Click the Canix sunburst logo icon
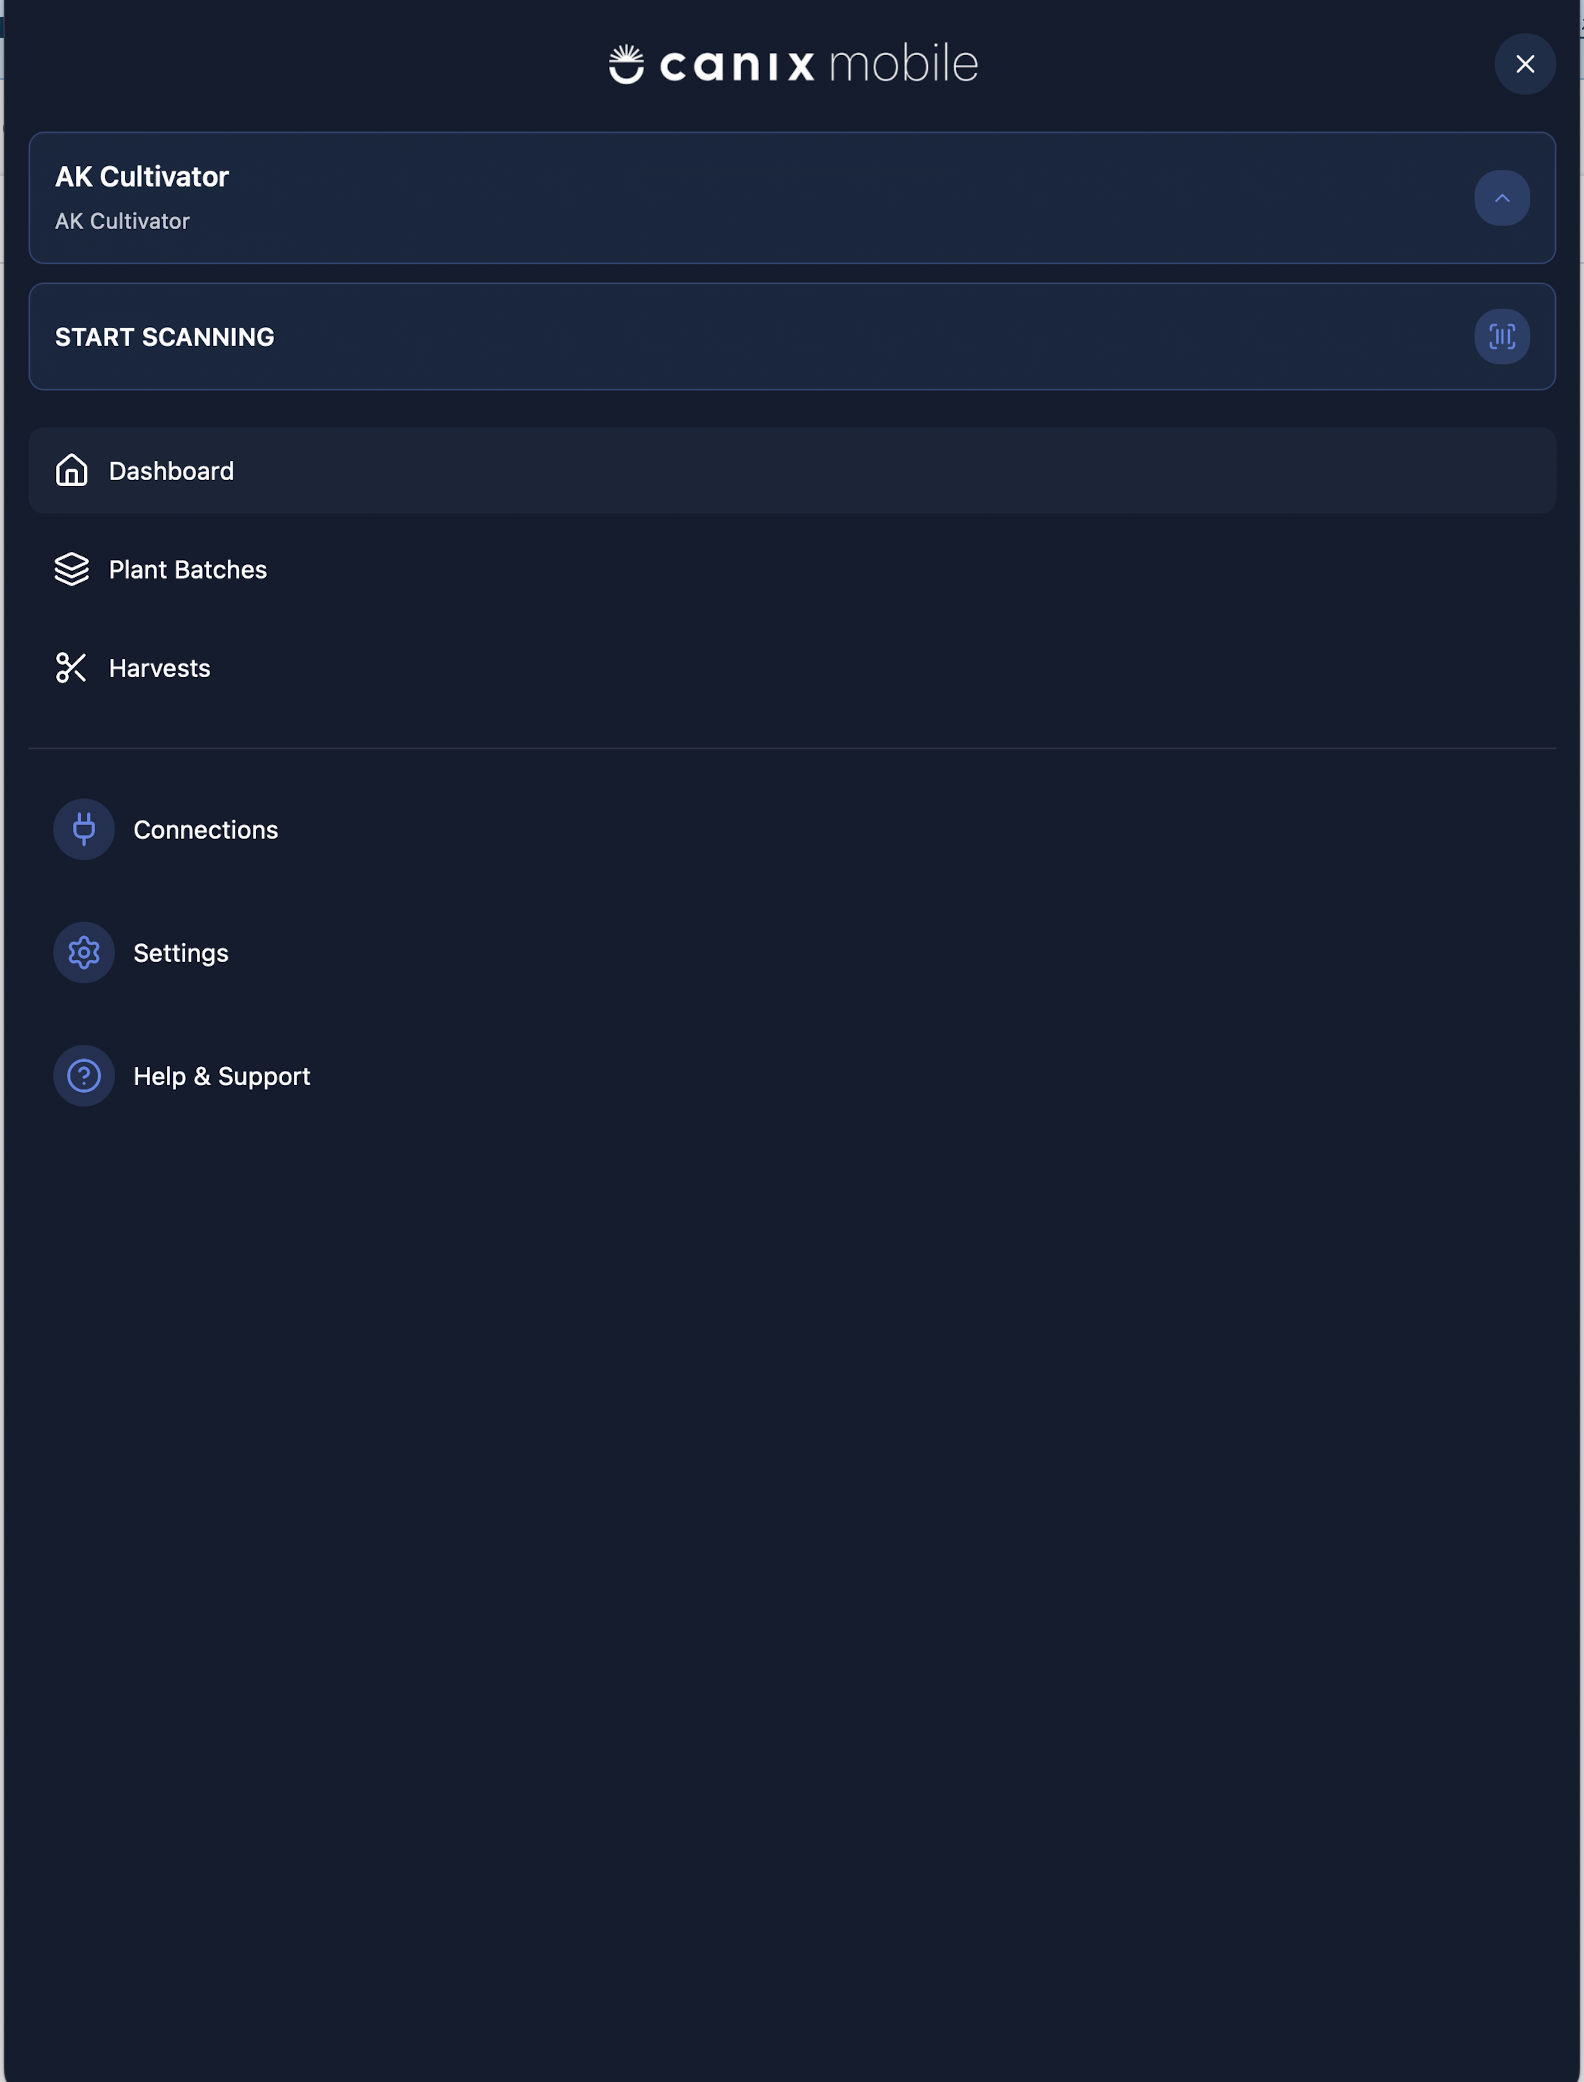Image resolution: width=1584 pixels, height=2082 pixels. 627,64
